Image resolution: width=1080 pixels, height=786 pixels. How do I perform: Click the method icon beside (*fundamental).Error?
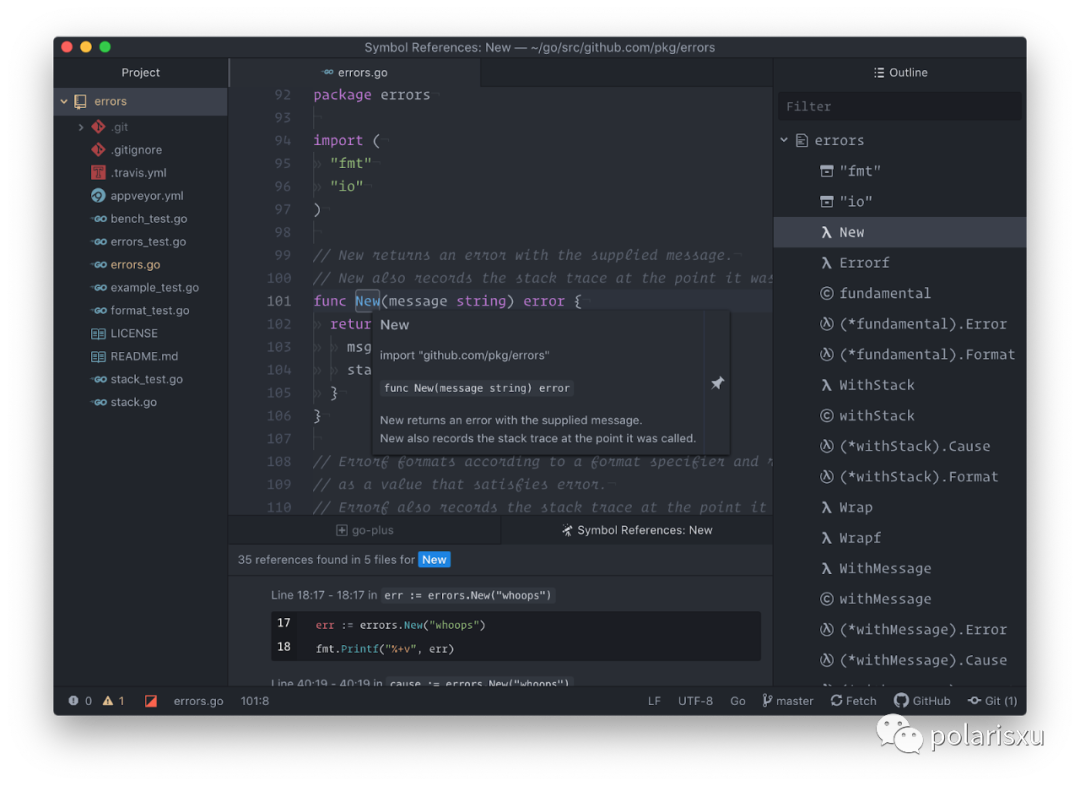827,324
